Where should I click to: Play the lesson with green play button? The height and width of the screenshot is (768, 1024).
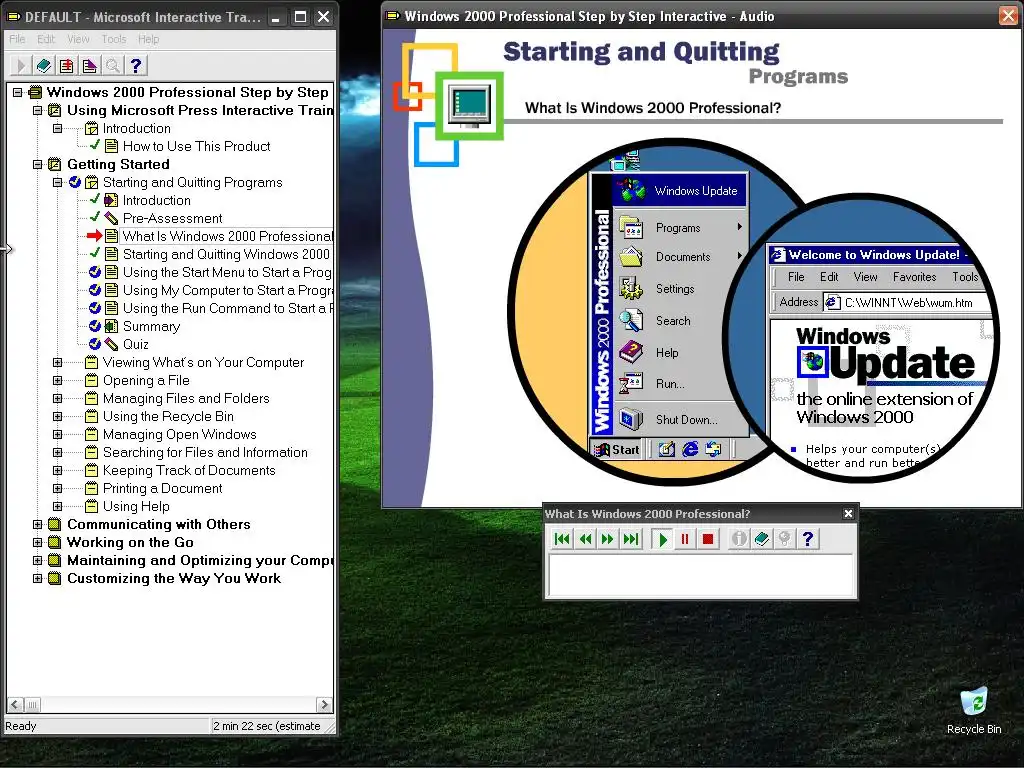tap(662, 539)
